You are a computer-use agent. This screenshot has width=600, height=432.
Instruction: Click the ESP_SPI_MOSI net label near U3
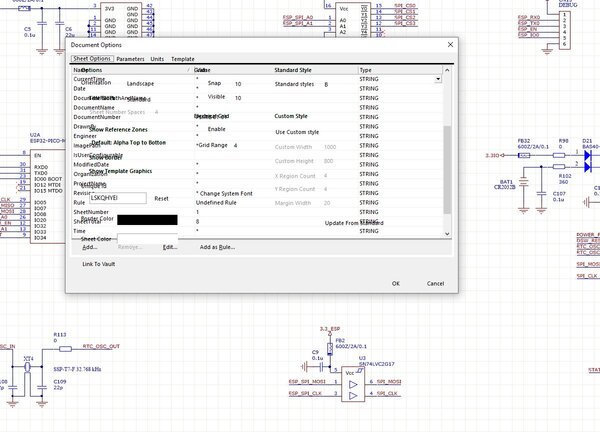[307, 381]
